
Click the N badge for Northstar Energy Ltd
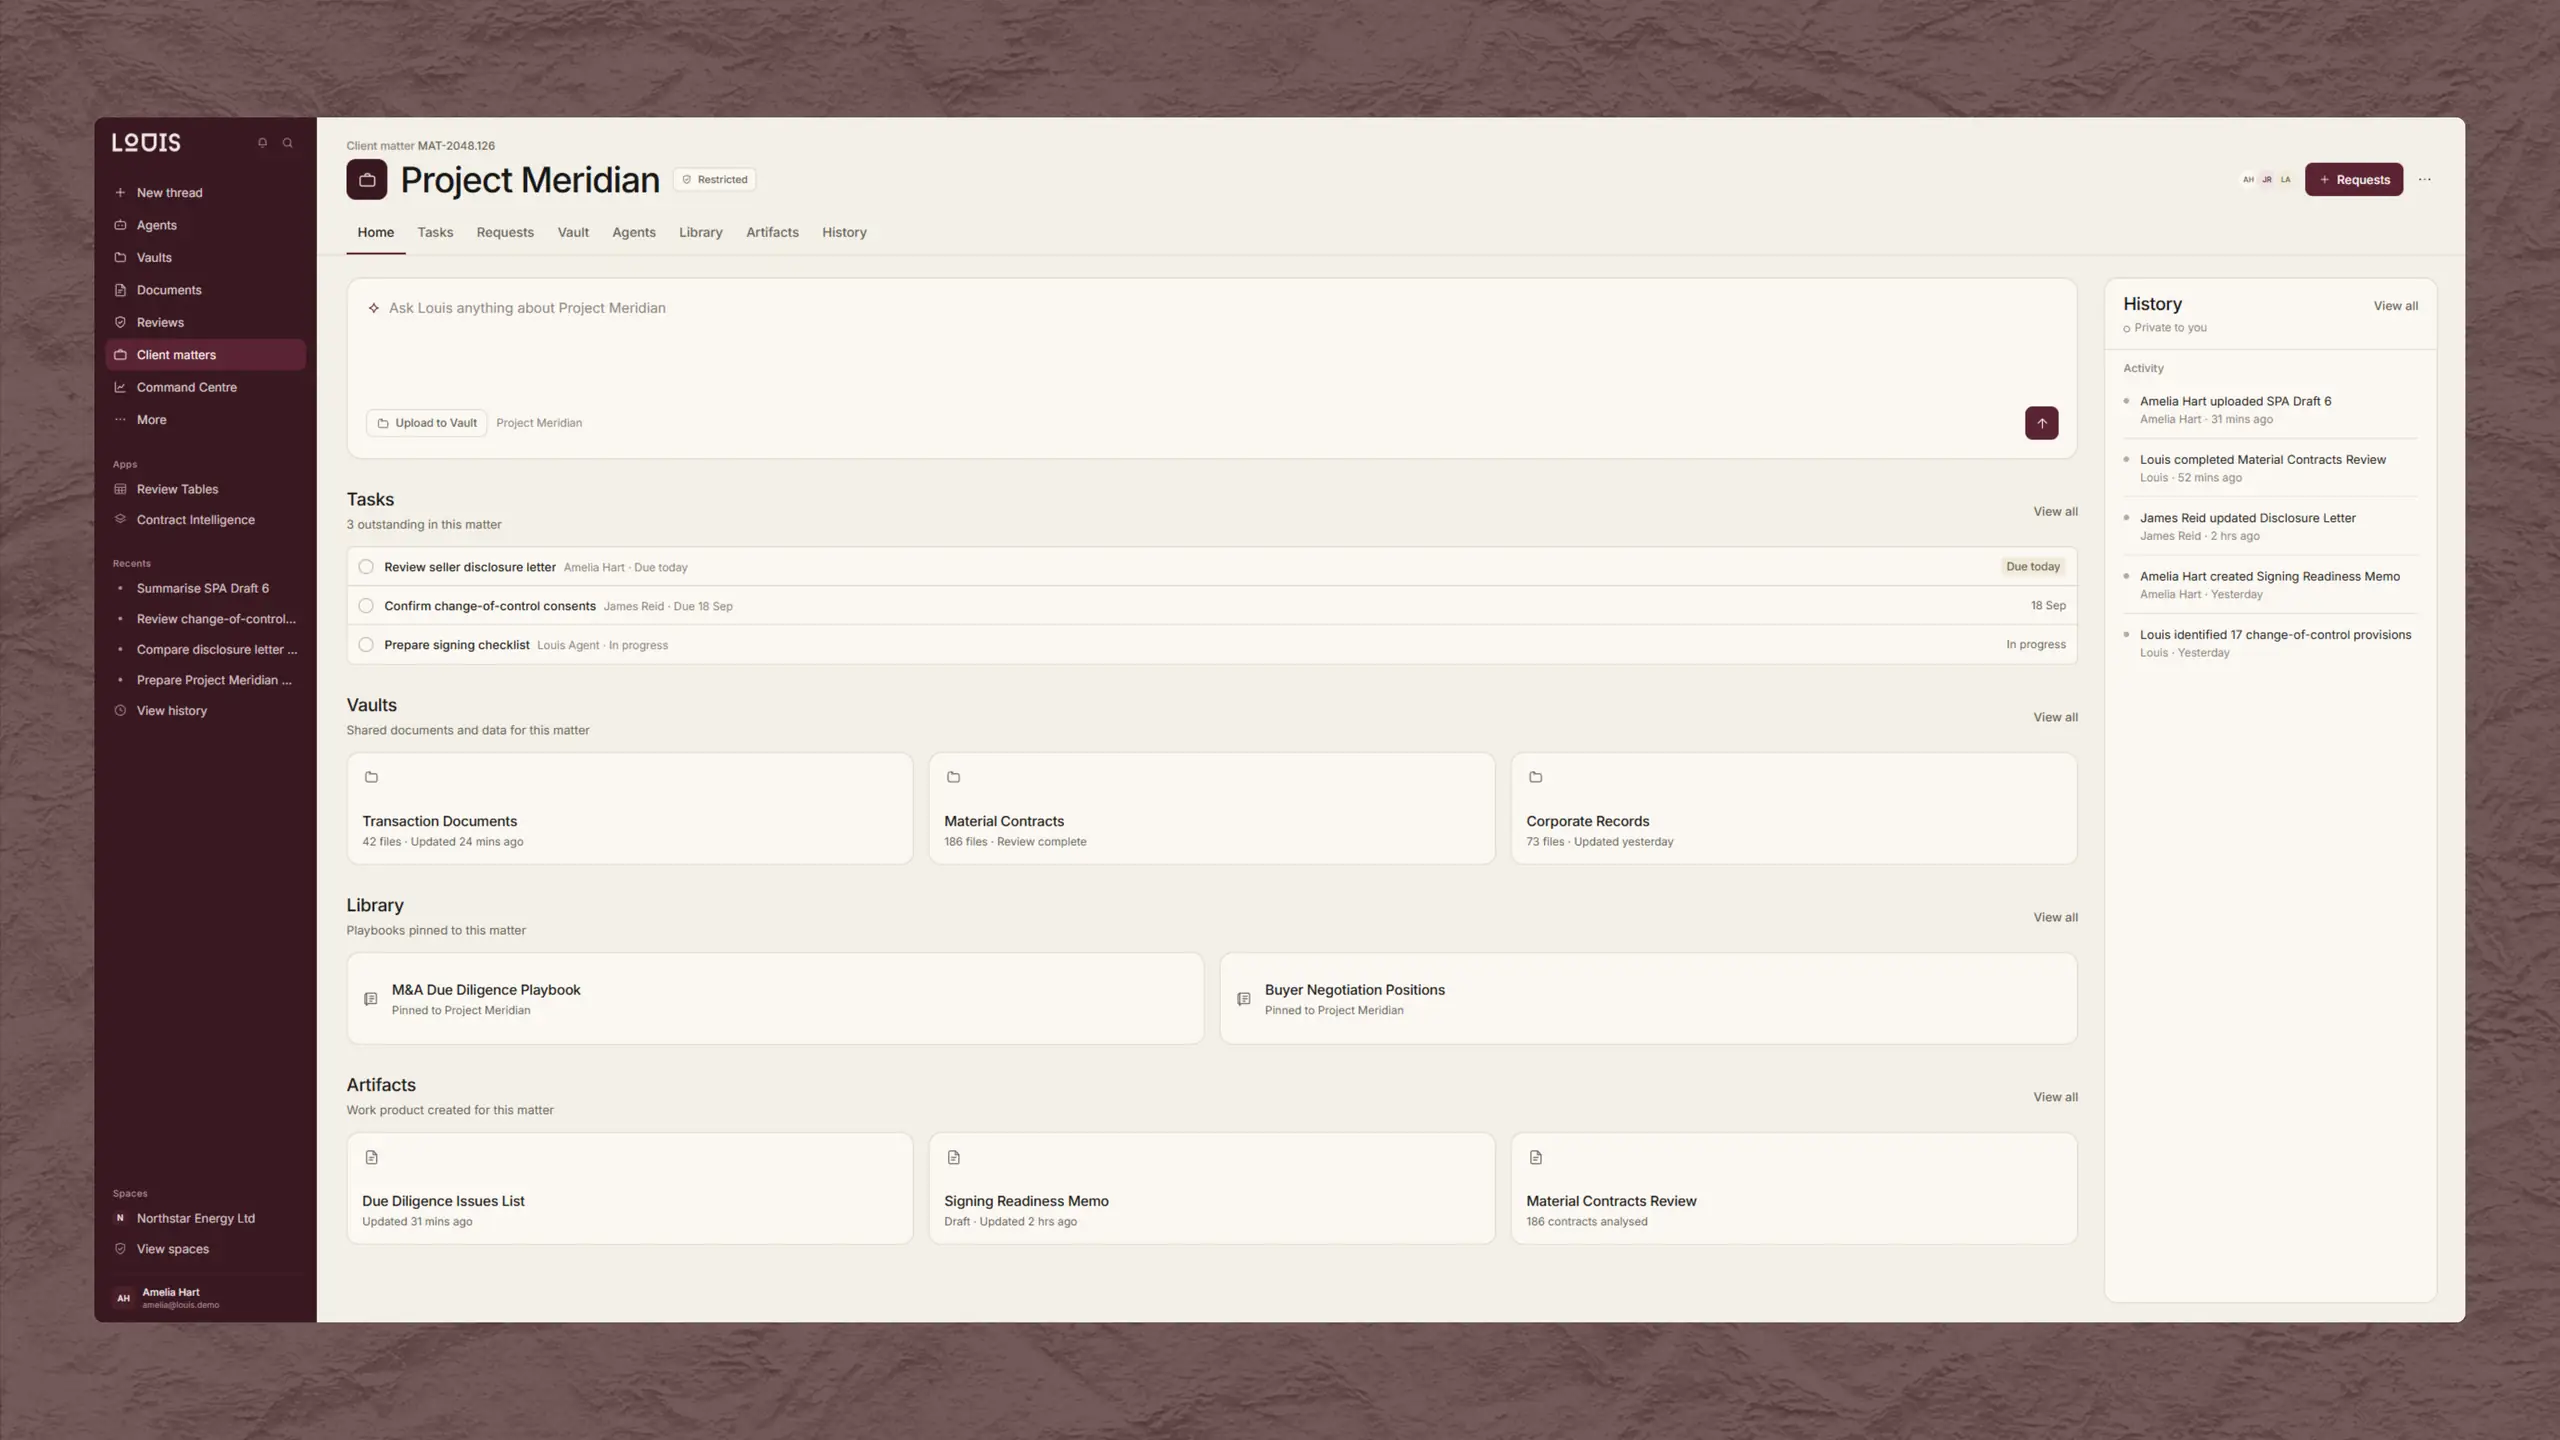click(x=120, y=1218)
